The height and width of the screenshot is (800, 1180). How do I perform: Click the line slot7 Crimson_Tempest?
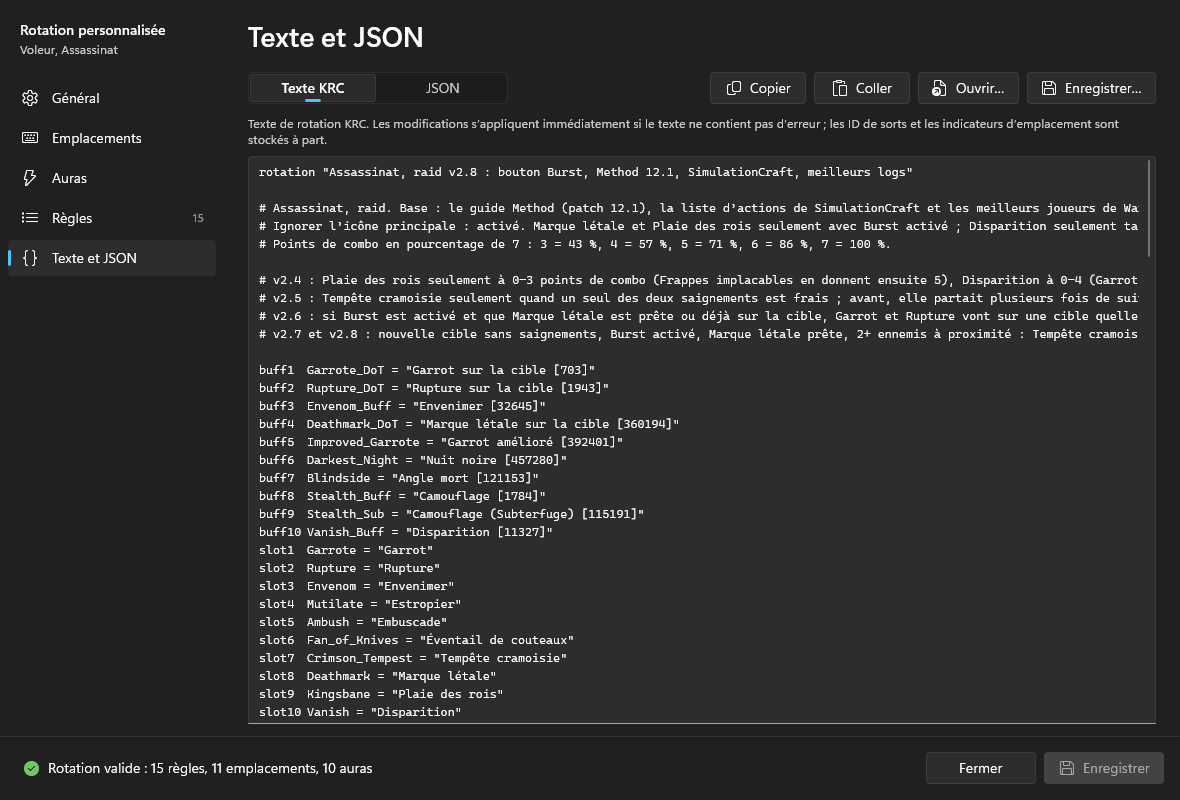pos(412,659)
